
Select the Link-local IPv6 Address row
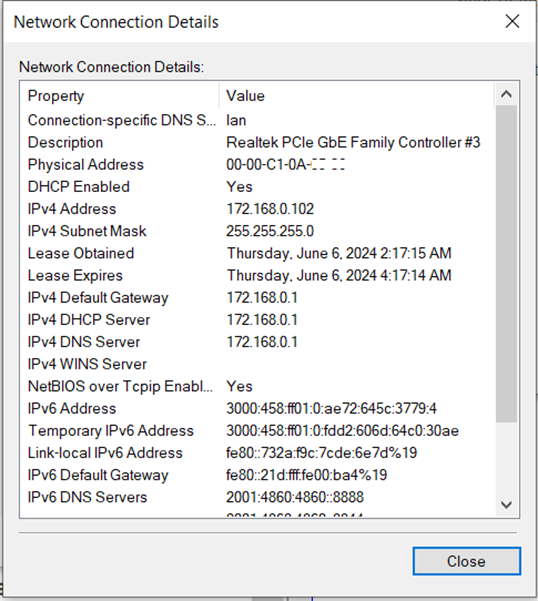click(x=258, y=453)
